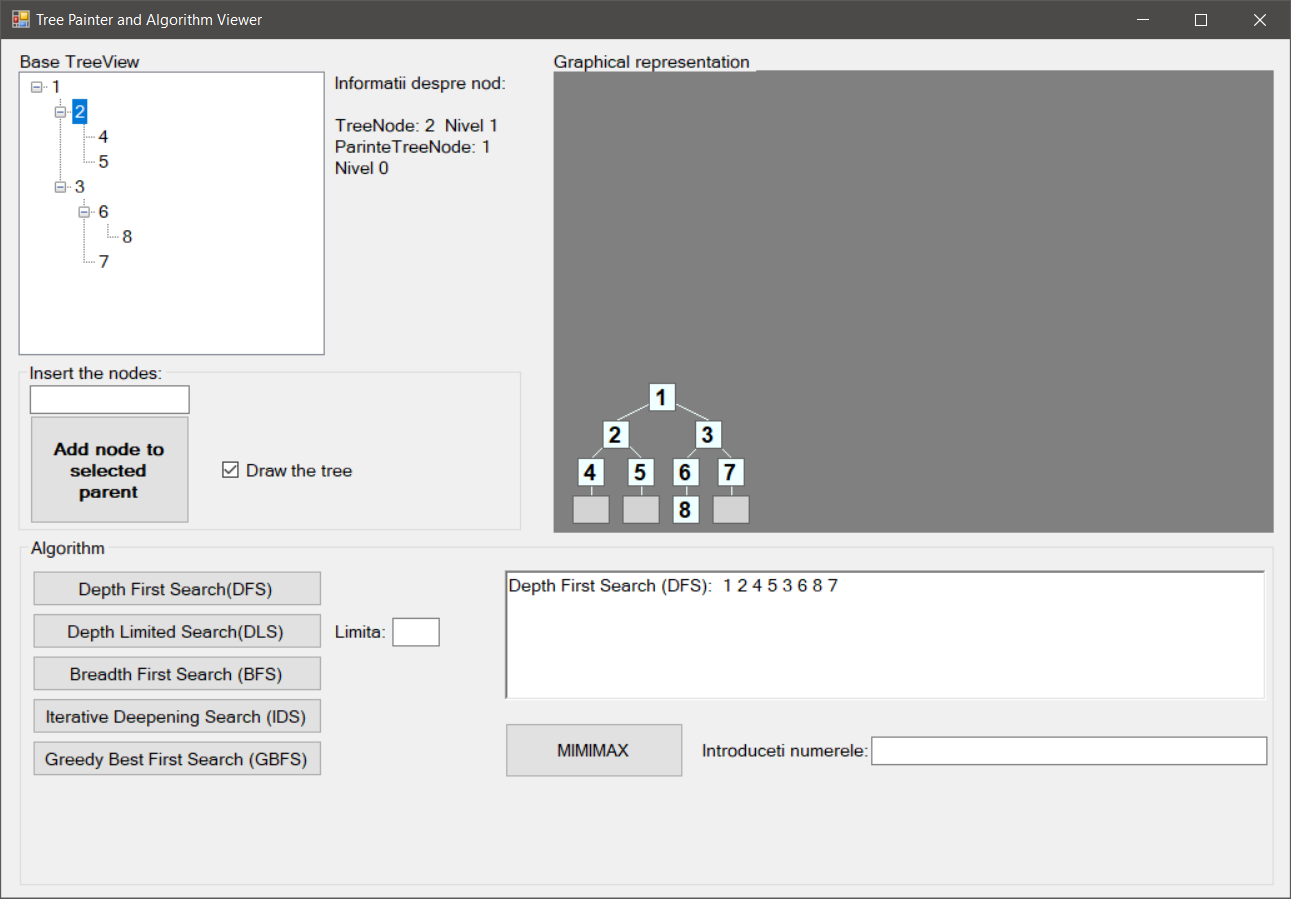Select tree node 6 in Base TreeView
This screenshot has height=899, width=1291.
[104, 212]
